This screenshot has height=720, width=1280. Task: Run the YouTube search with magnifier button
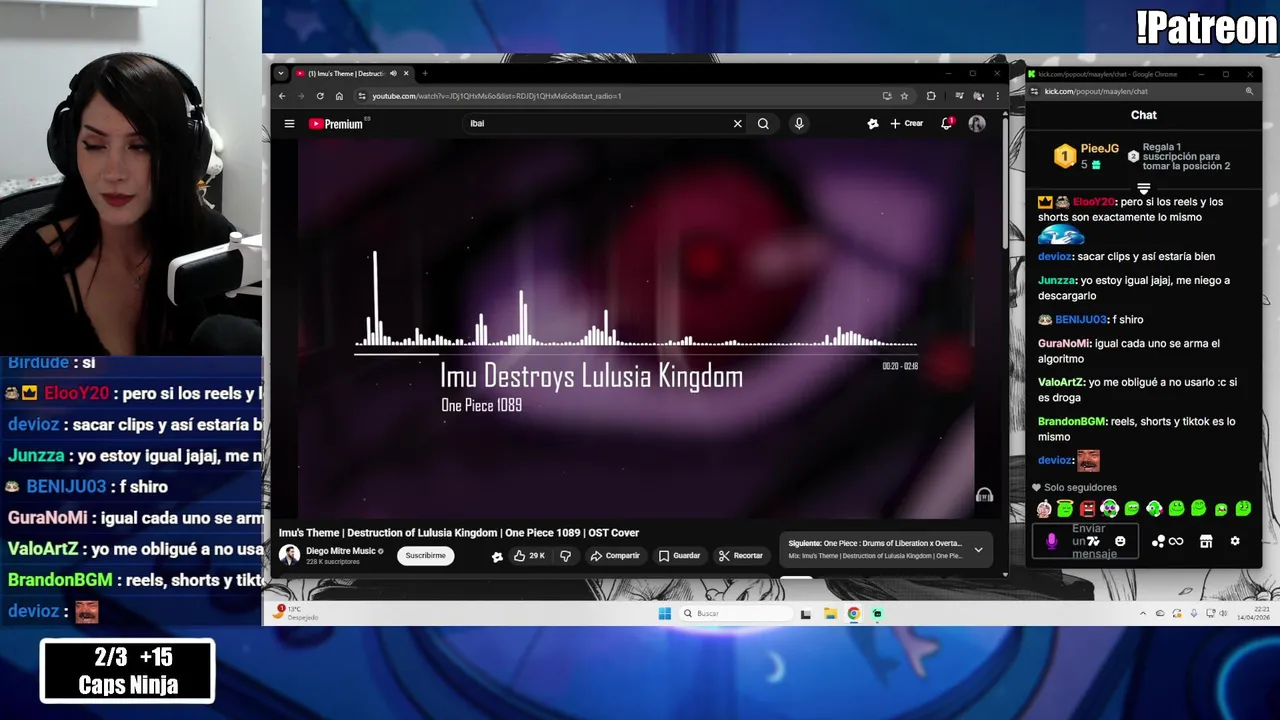(x=763, y=124)
